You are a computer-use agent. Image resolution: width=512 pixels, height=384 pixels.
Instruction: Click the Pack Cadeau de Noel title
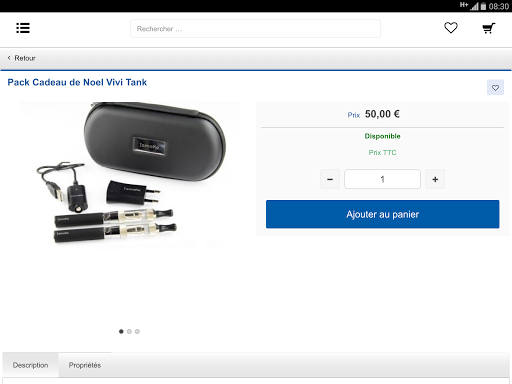pyautogui.click(x=77, y=82)
